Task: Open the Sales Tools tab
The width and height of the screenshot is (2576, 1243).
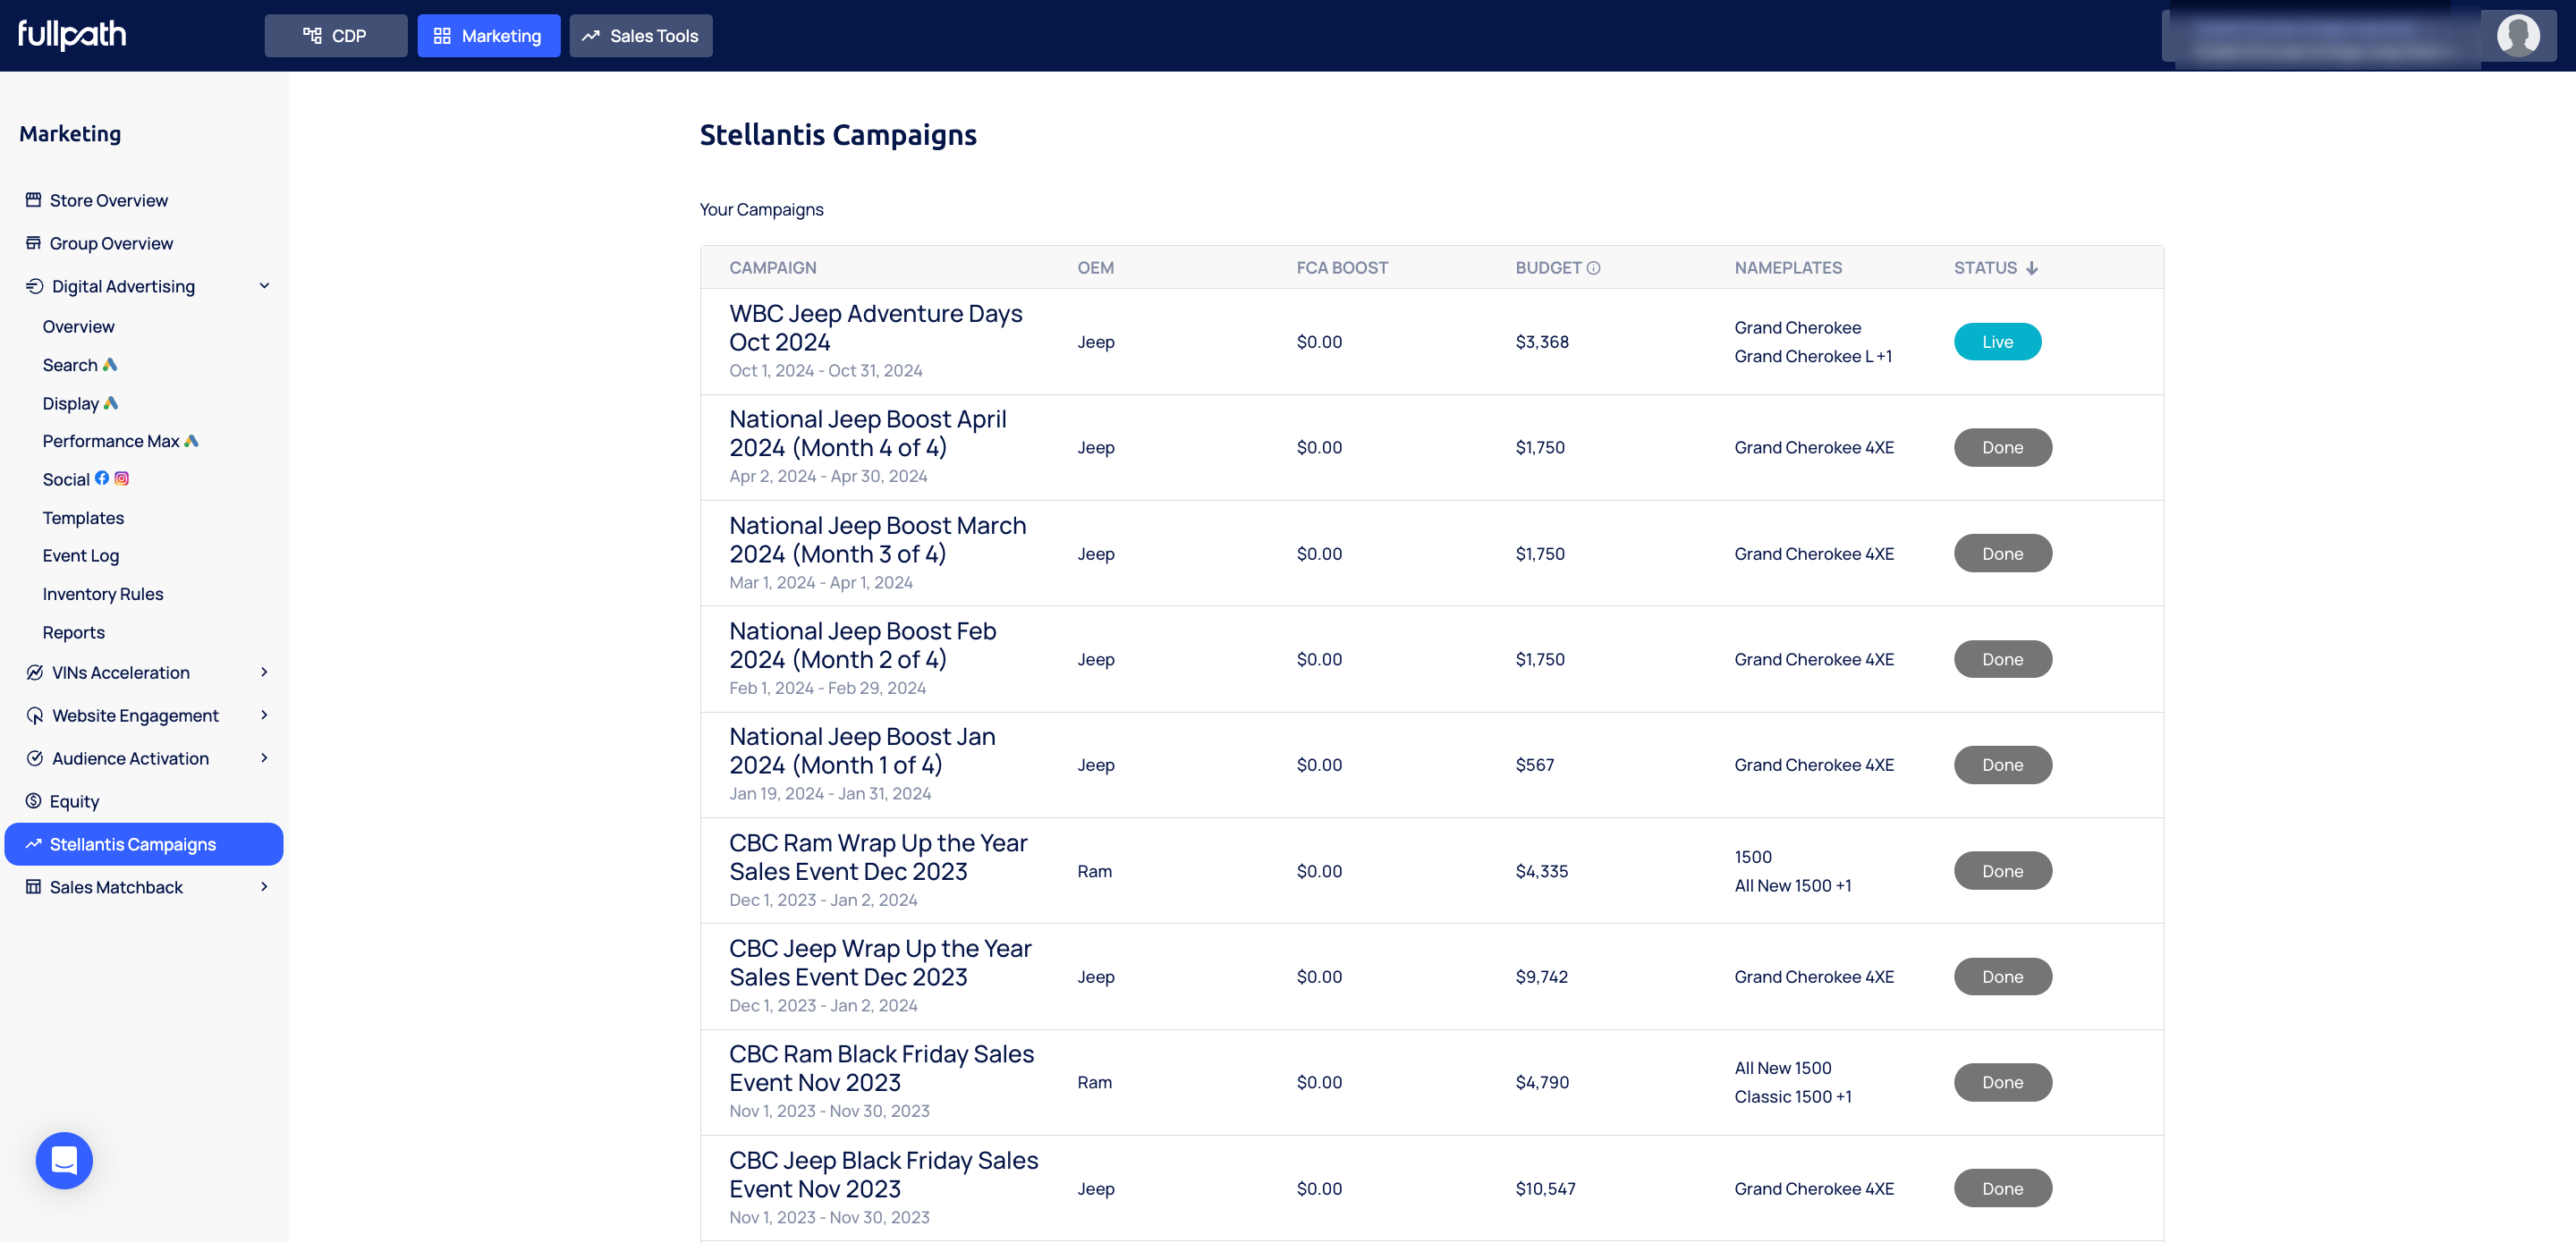Action: tap(640, 36)
